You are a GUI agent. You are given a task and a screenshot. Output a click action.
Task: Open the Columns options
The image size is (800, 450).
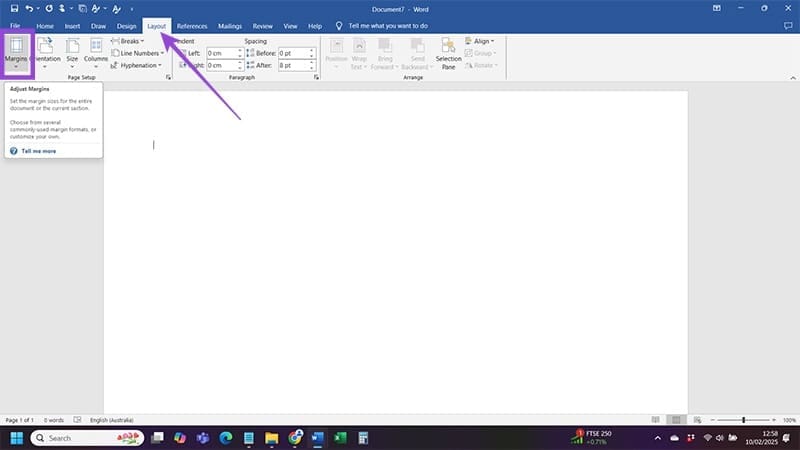tap(96, 51)
